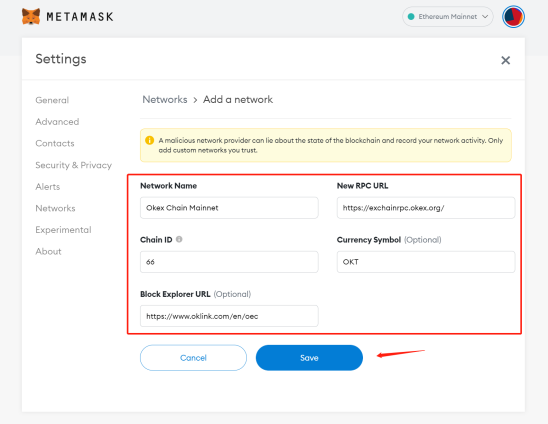Close the Settings panel with X
The height and width of the screenshot is (424, 548).
(505, 60)
